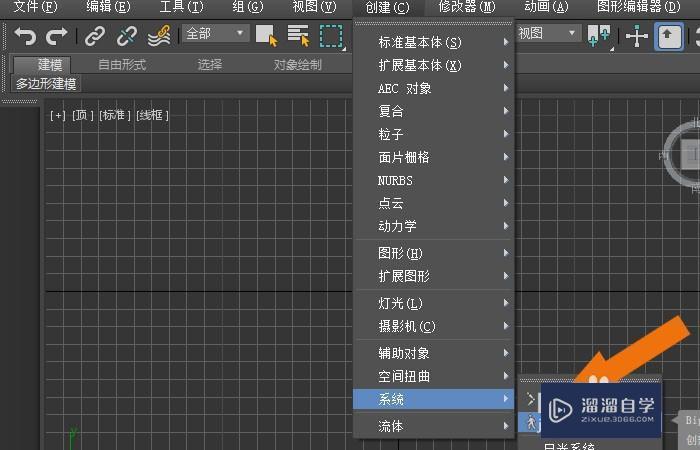Click the Create menu tear-off grip bar

433,23
